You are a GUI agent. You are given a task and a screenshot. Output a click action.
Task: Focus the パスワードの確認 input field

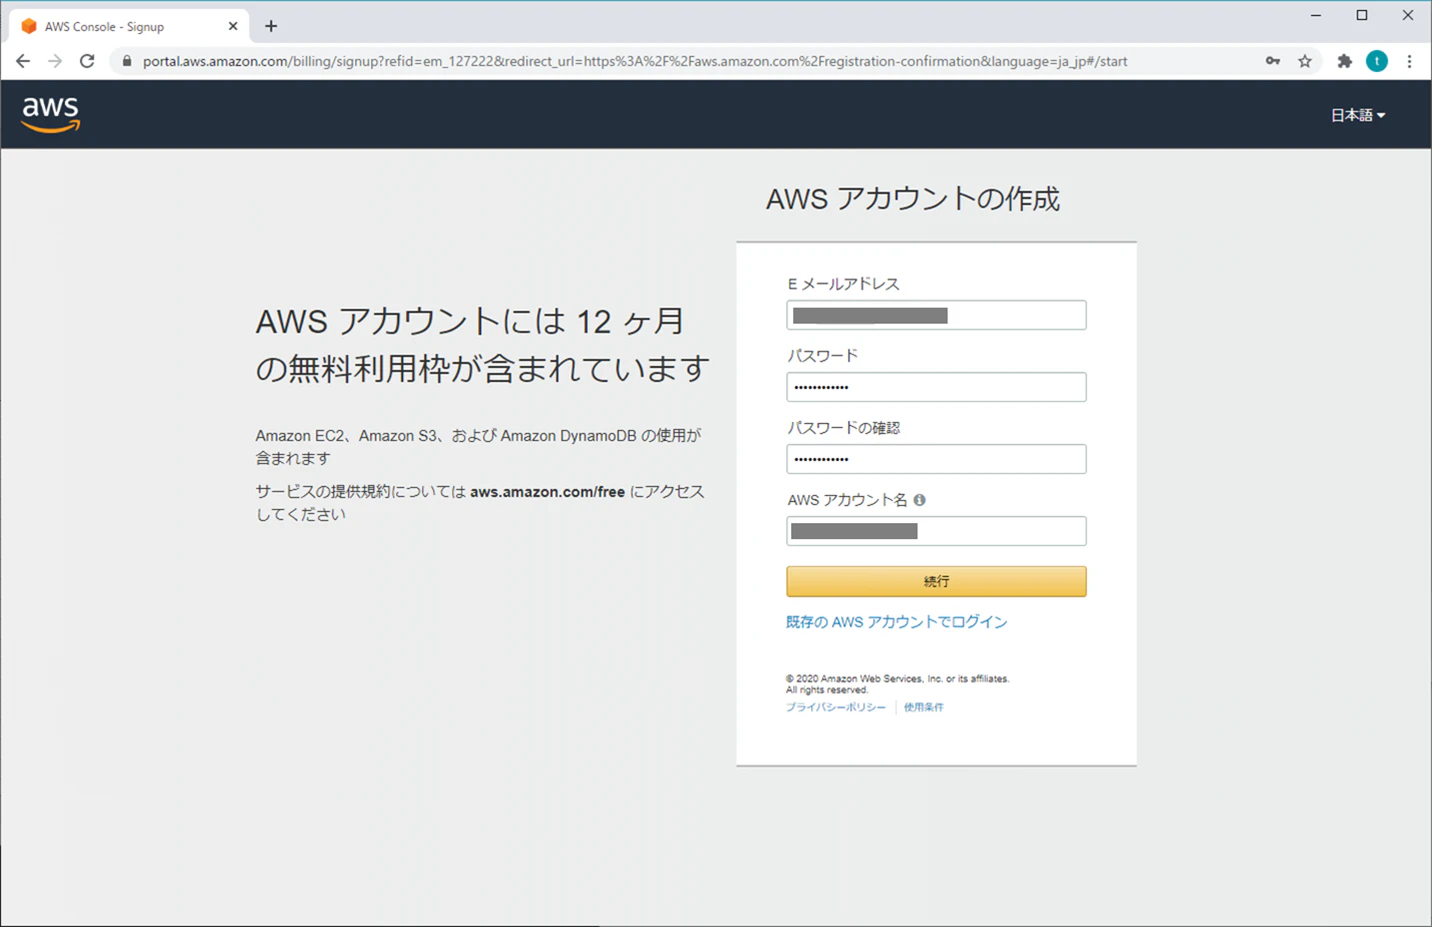936,459
